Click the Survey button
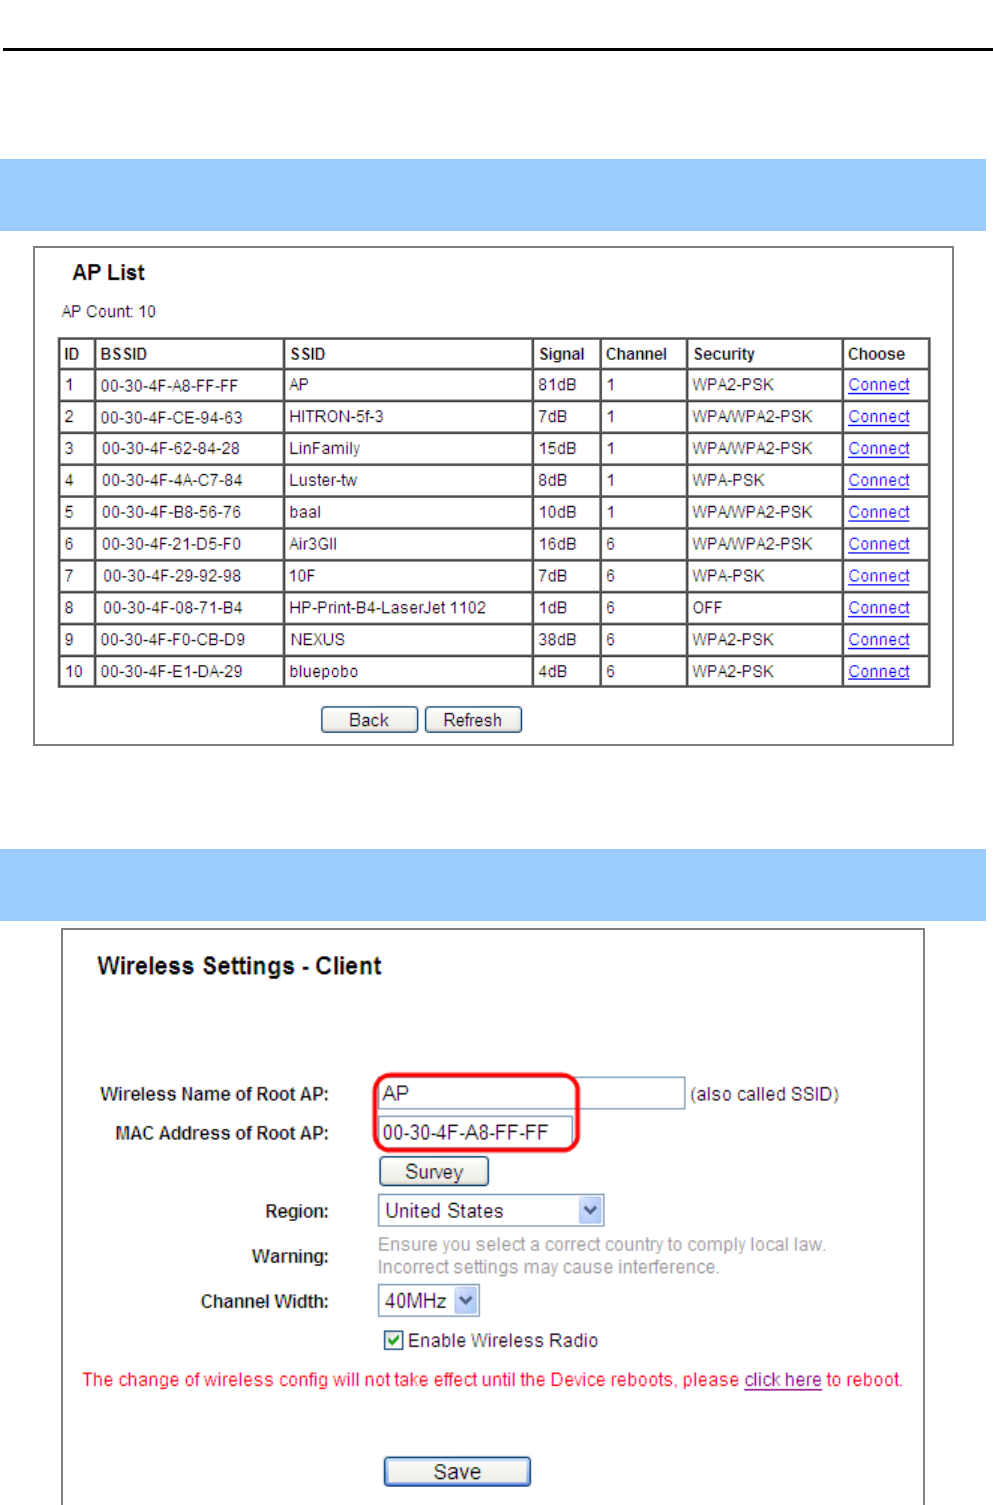 click(434, 1172)
